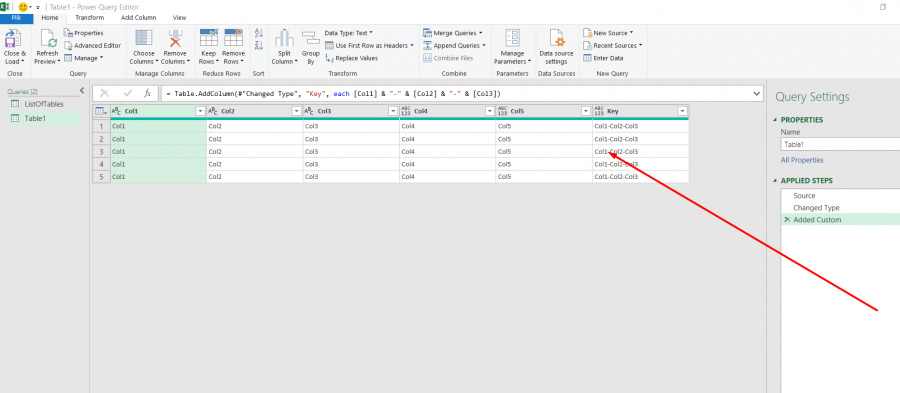Click the Key cell in row 5

tap(641, 177)
